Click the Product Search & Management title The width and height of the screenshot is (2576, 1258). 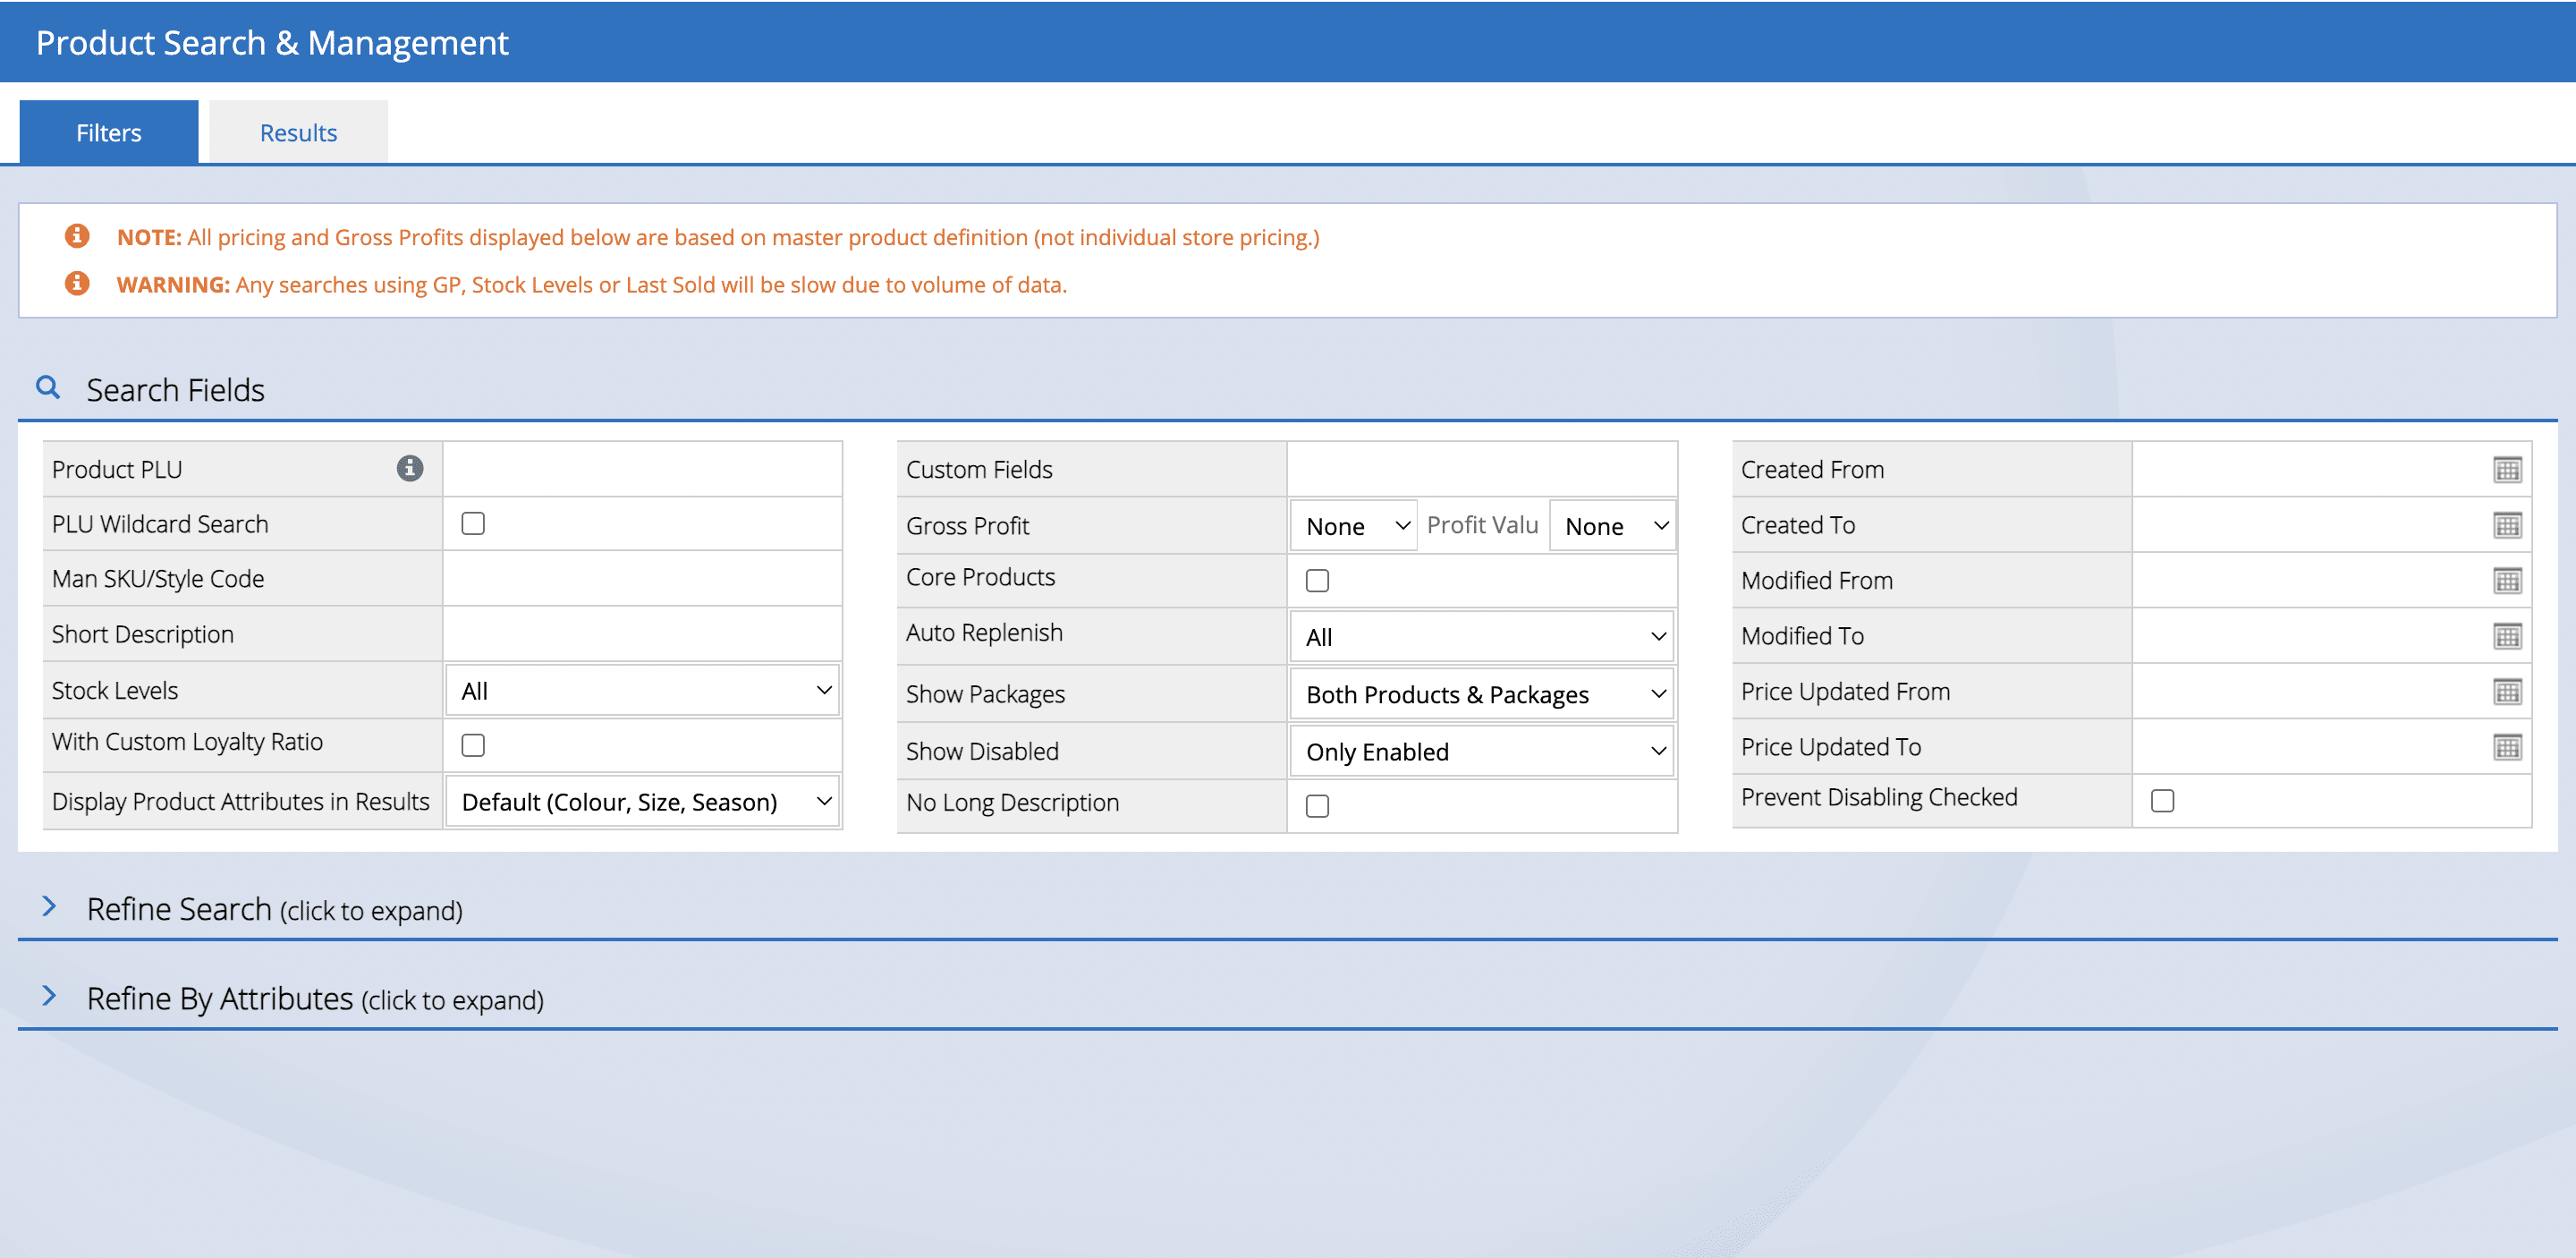tap(272, 42)
